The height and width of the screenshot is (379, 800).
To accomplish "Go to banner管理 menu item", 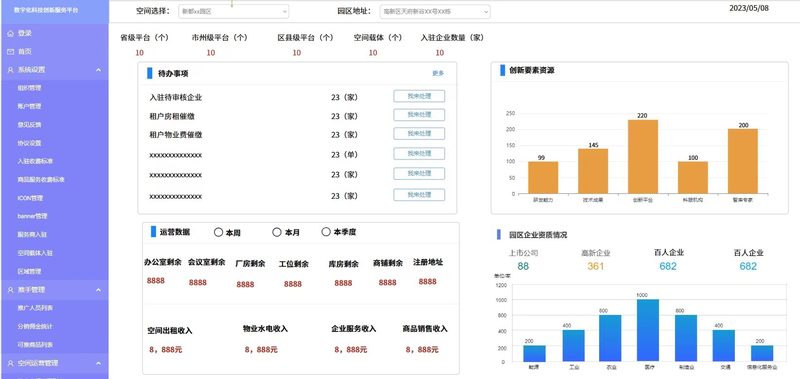I will coord(32,216).
